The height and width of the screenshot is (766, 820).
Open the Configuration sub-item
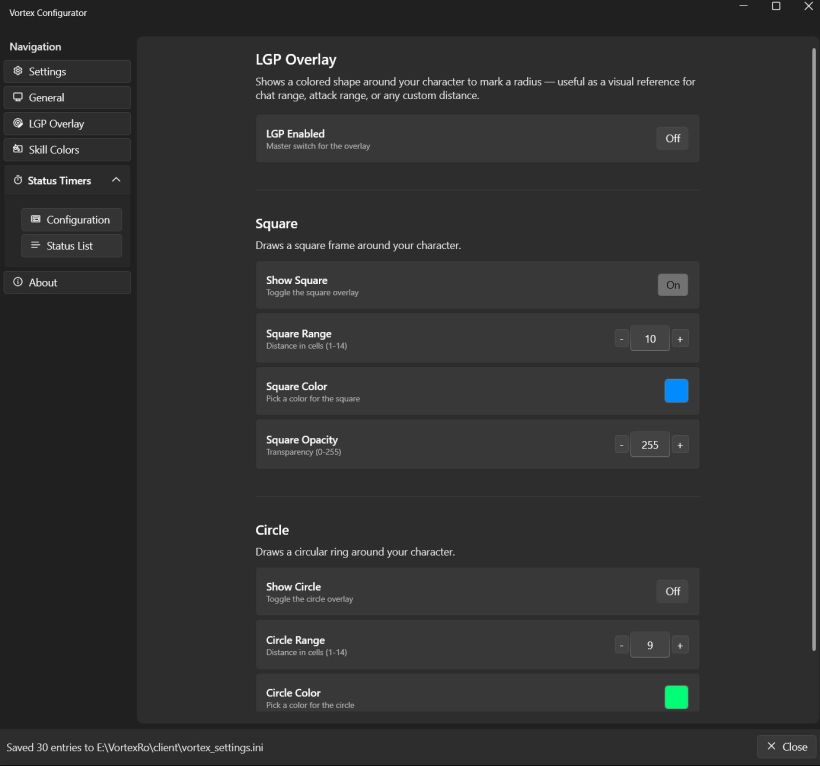pos(72,220)
